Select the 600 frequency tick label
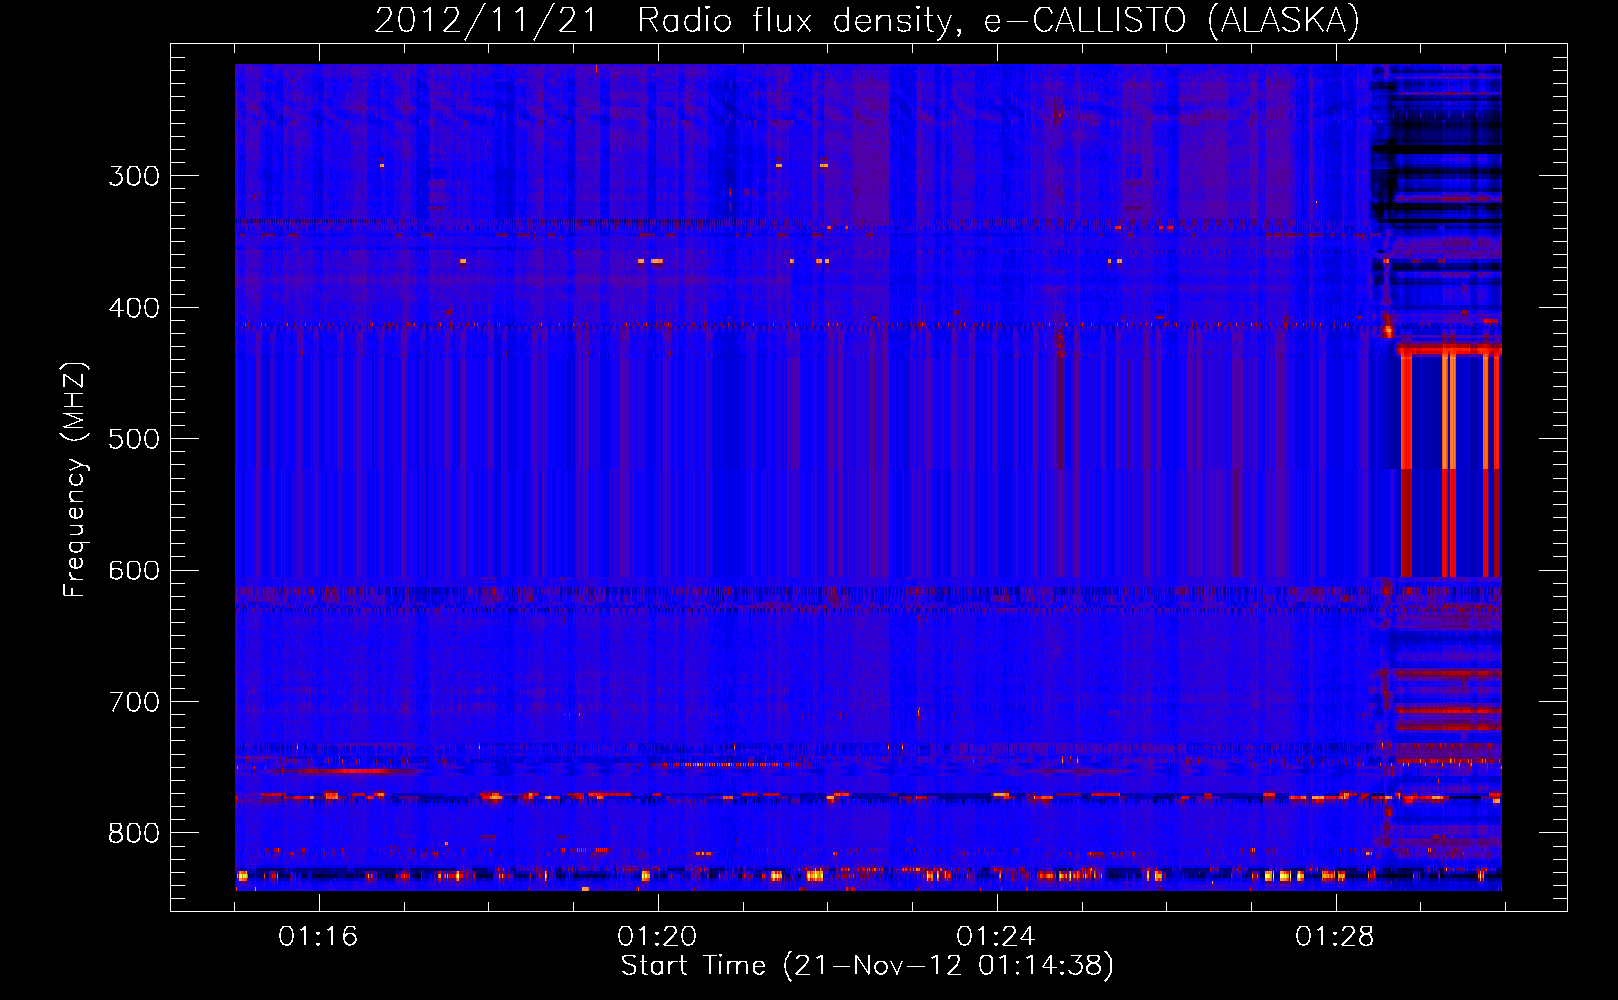The height and width of the screenshot is (1000, 1618). [134, 571]
